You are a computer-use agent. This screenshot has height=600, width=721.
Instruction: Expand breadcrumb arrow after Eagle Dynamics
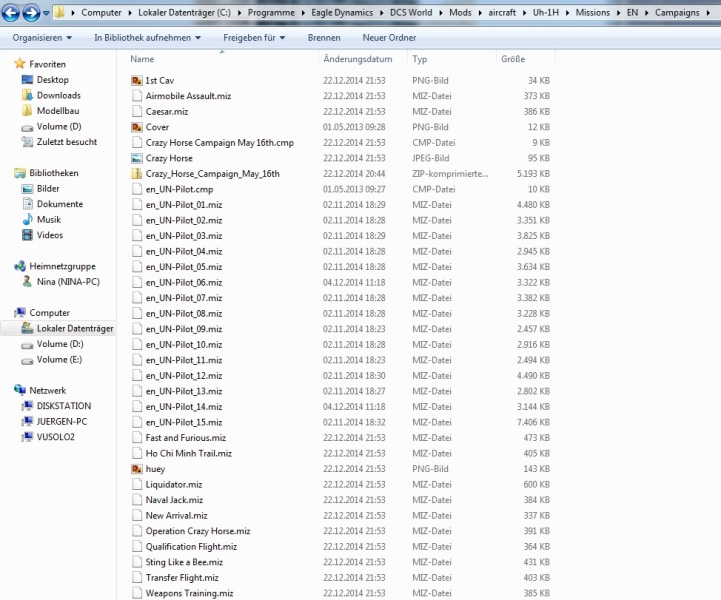coord(382,13)
